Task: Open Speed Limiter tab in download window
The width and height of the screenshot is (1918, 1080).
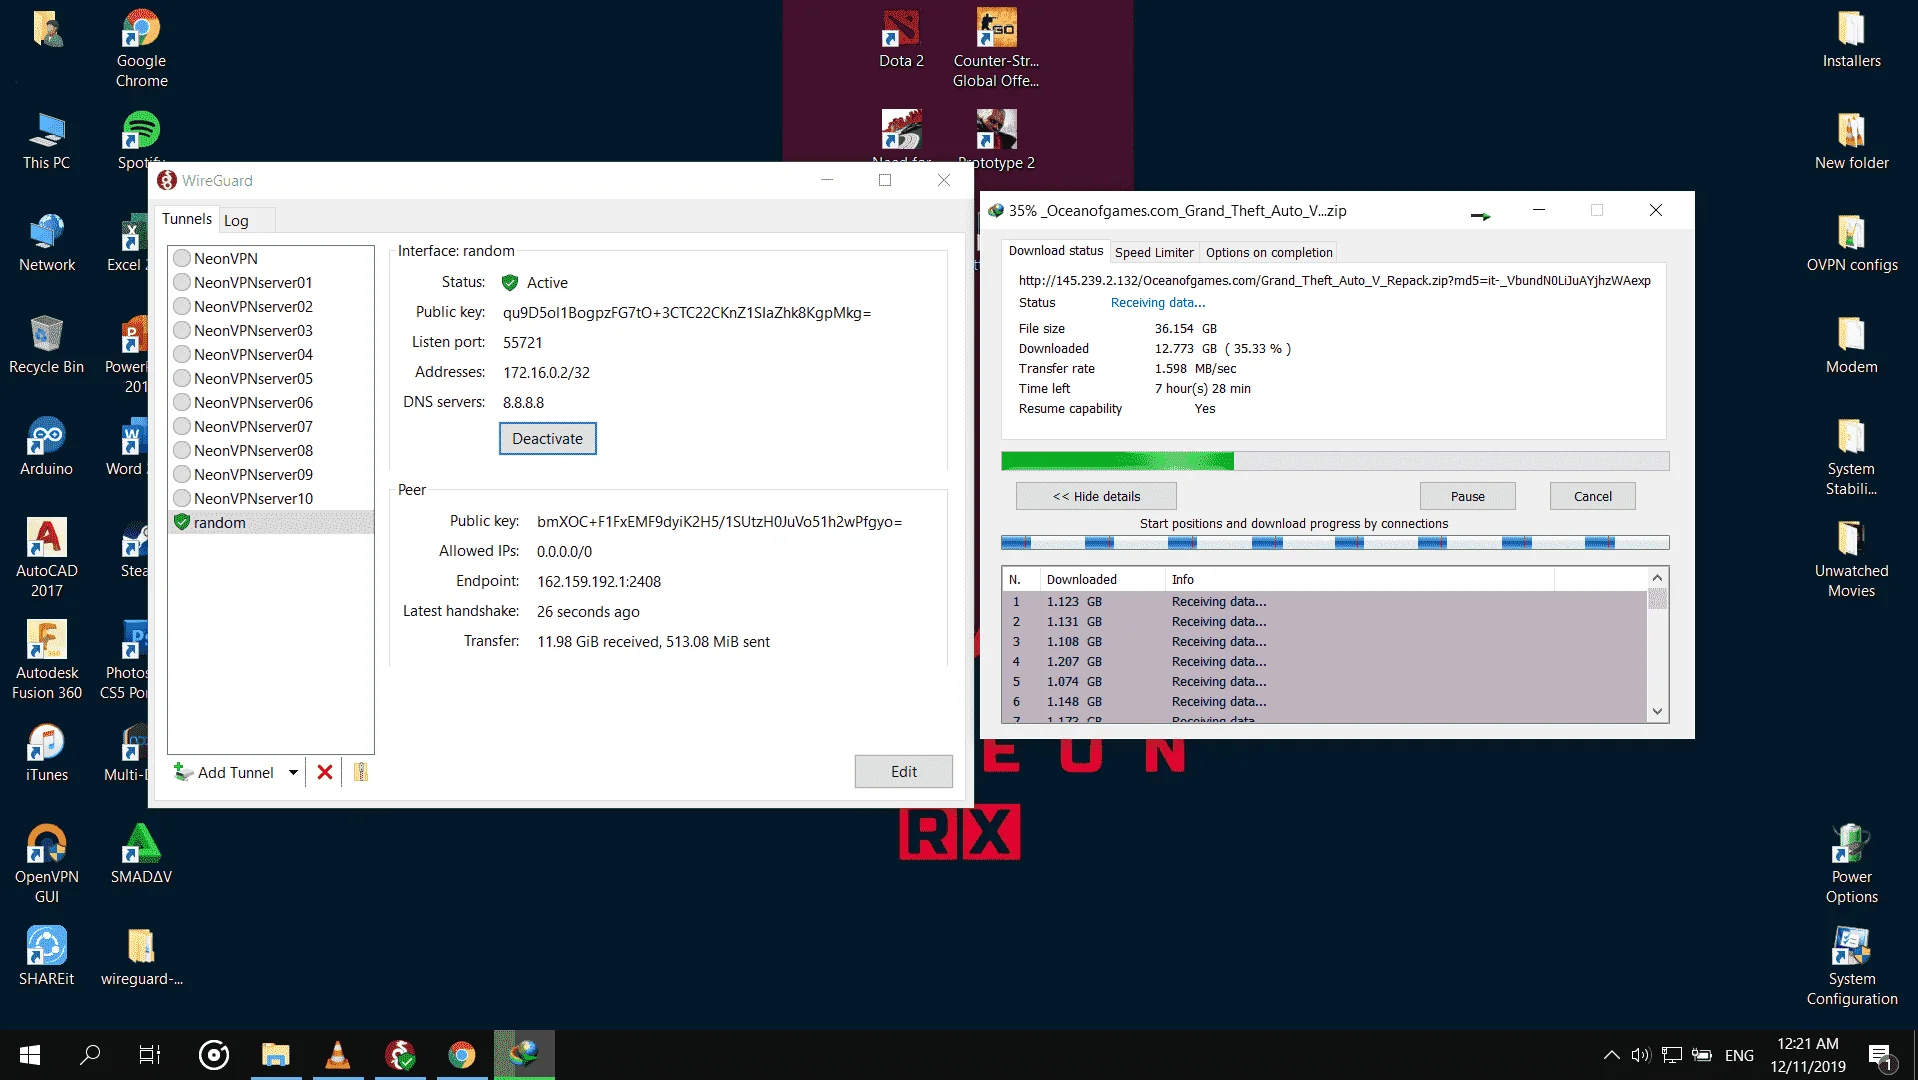Action: click(1154, 252)
